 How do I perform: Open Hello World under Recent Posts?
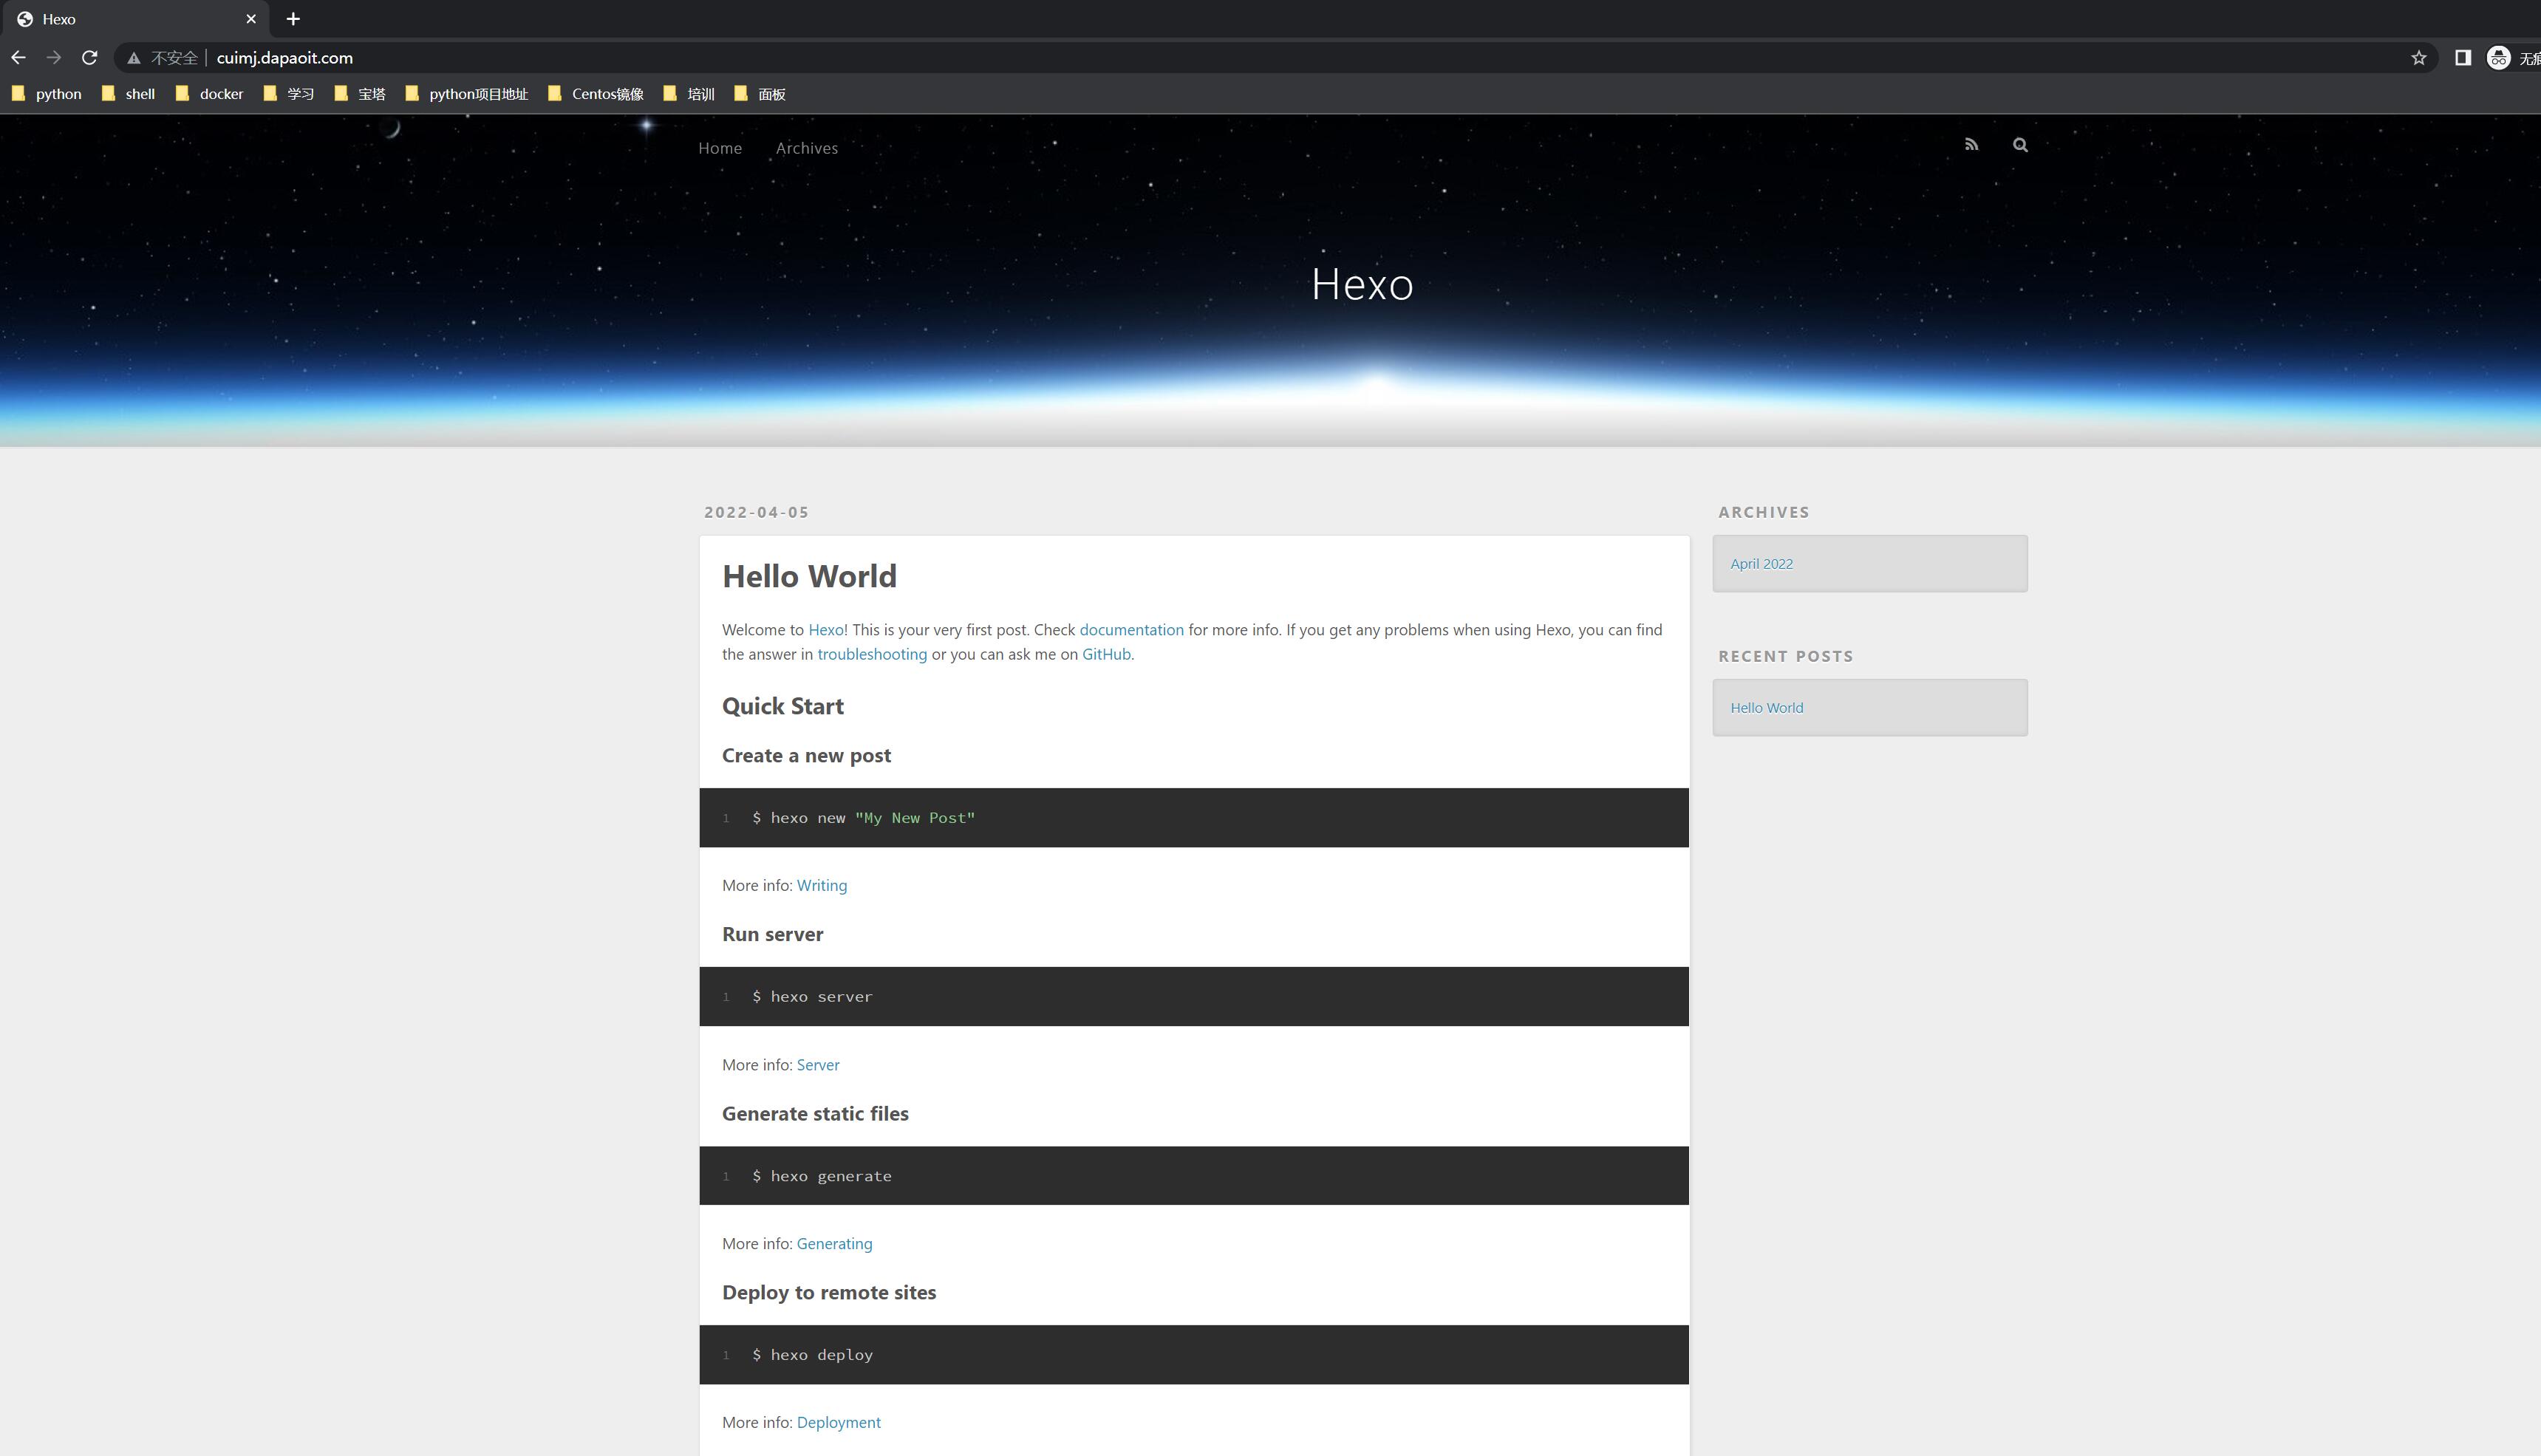pos(1767,708)
